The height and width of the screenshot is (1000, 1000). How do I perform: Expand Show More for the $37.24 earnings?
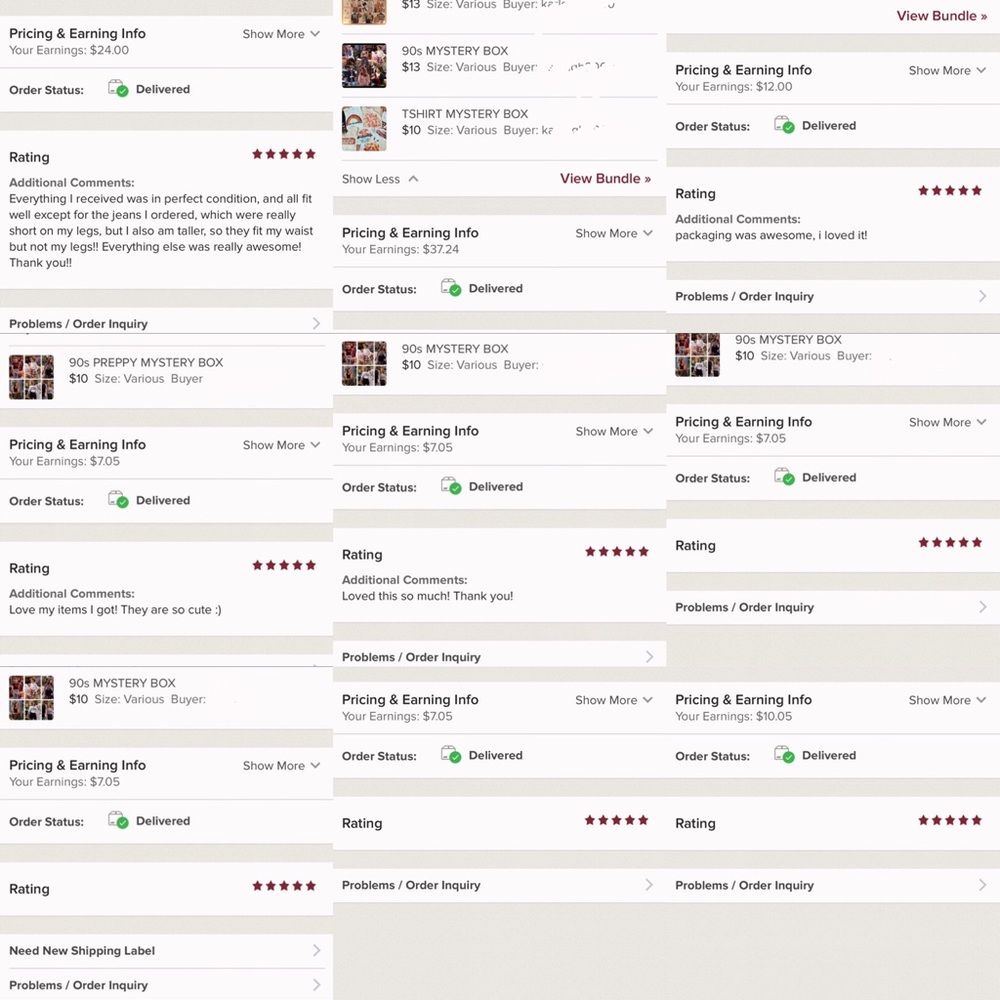point(614,233)
